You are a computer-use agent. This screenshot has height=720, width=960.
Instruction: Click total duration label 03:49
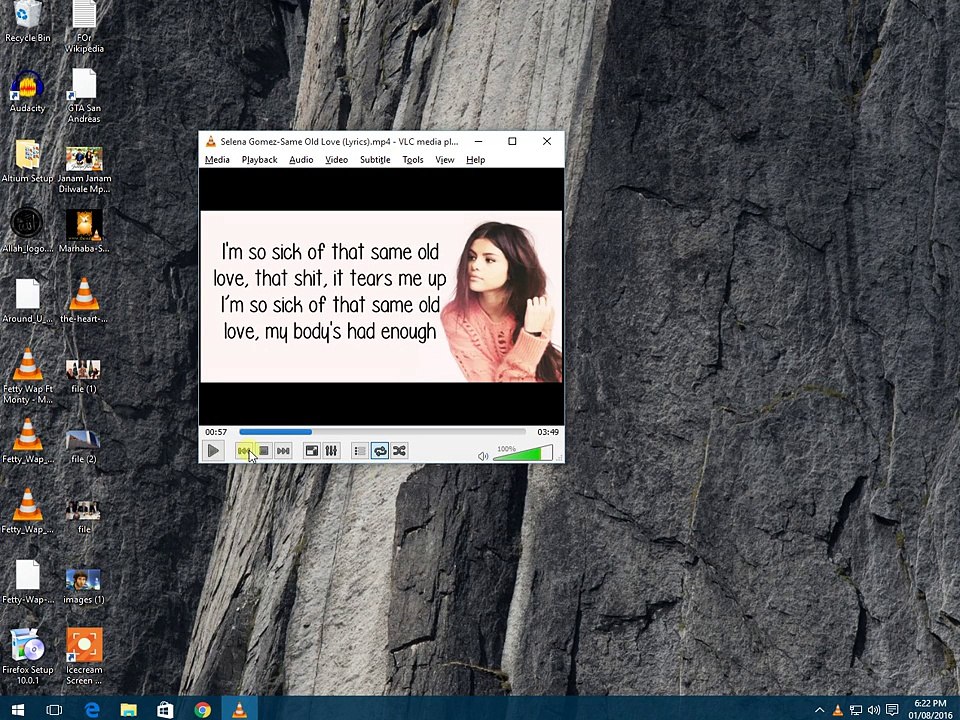click(x=548, y=432)
